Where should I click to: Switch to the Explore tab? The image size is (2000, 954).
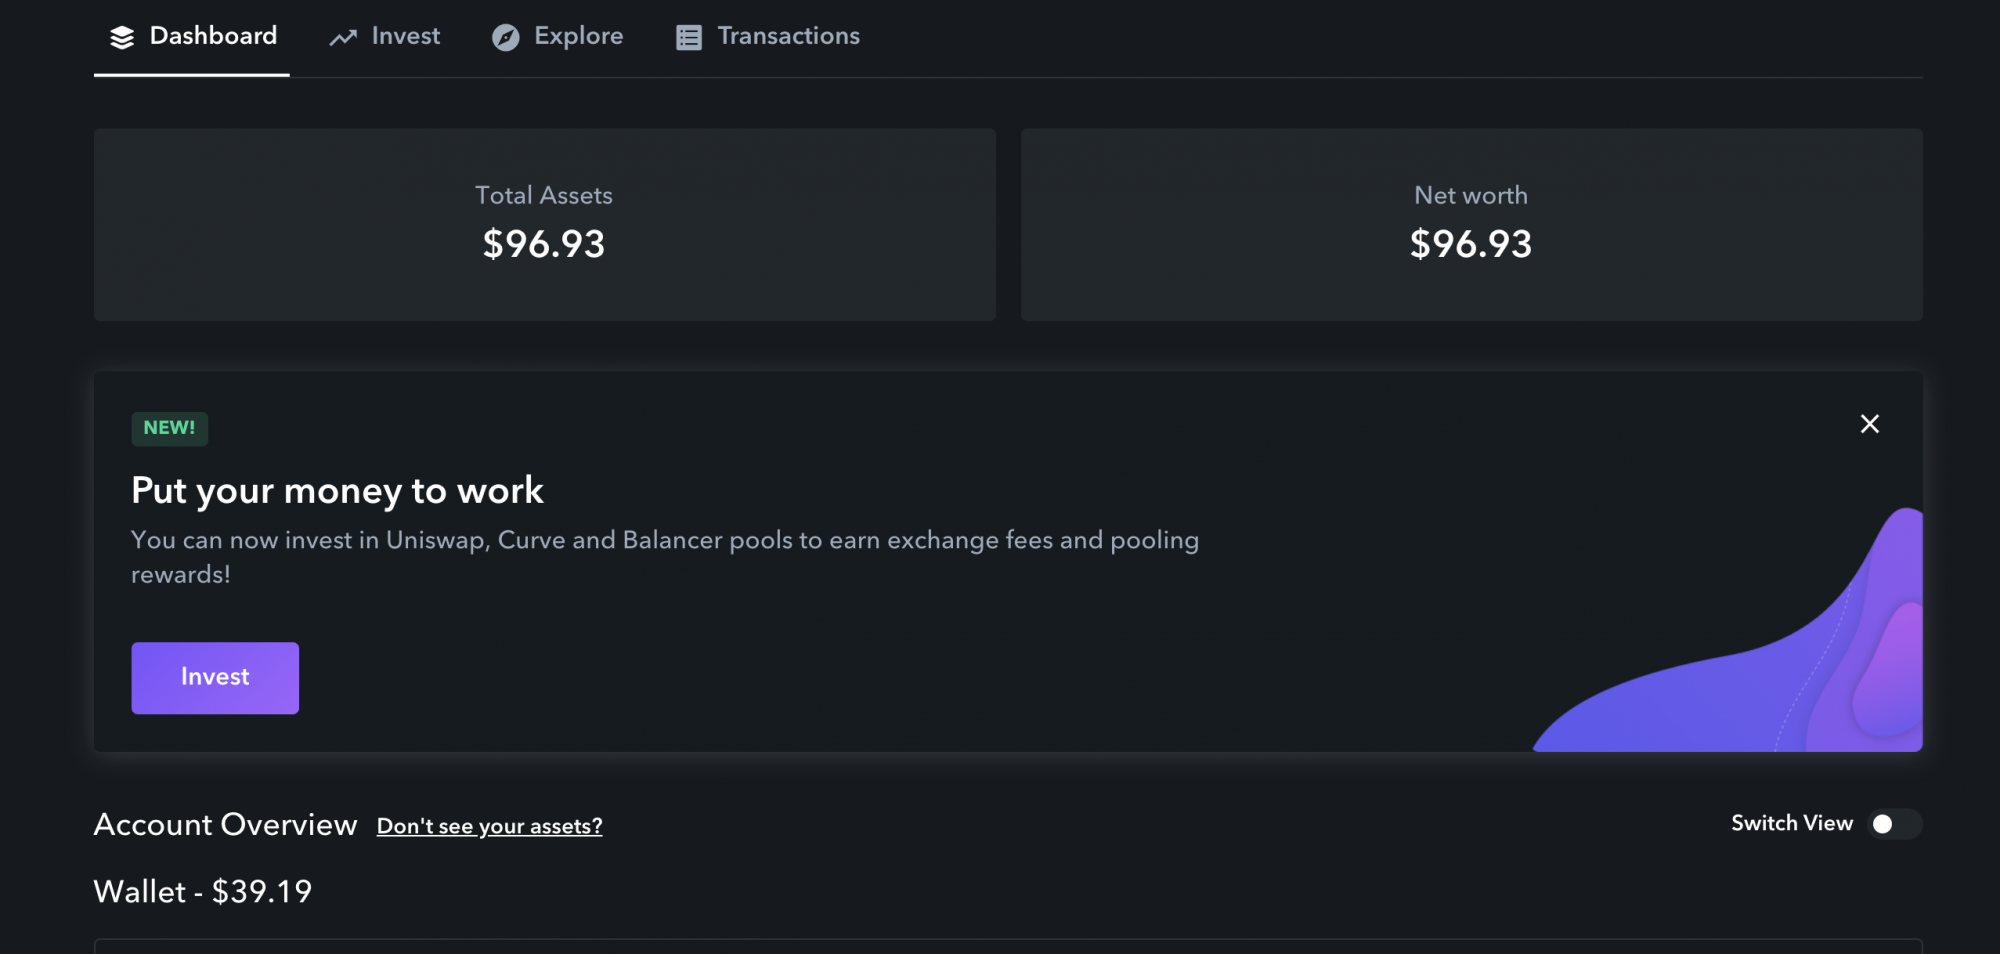pos(558,37)
